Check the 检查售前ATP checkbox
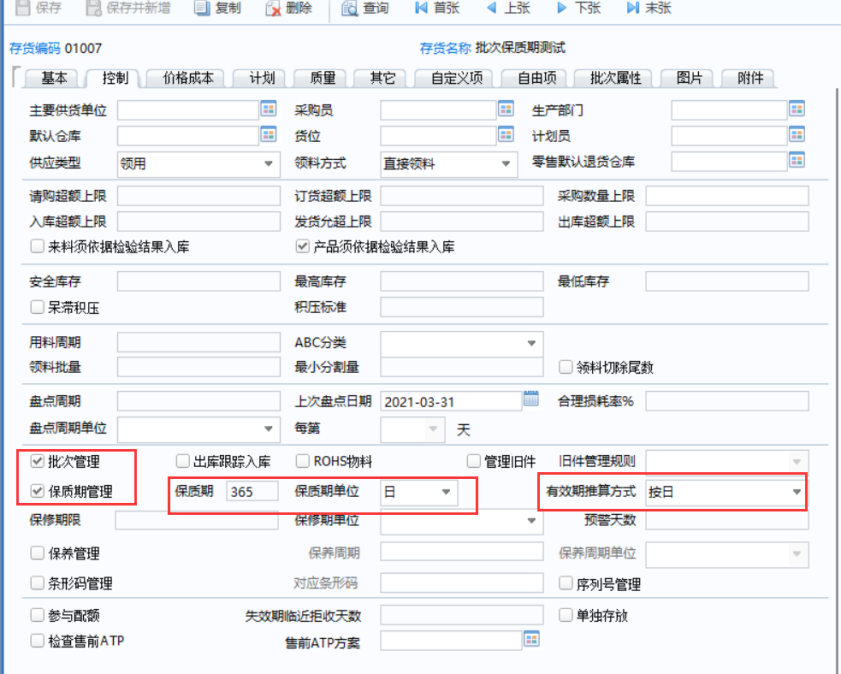This screenshot has height=674, width=841. click(37, 640)
